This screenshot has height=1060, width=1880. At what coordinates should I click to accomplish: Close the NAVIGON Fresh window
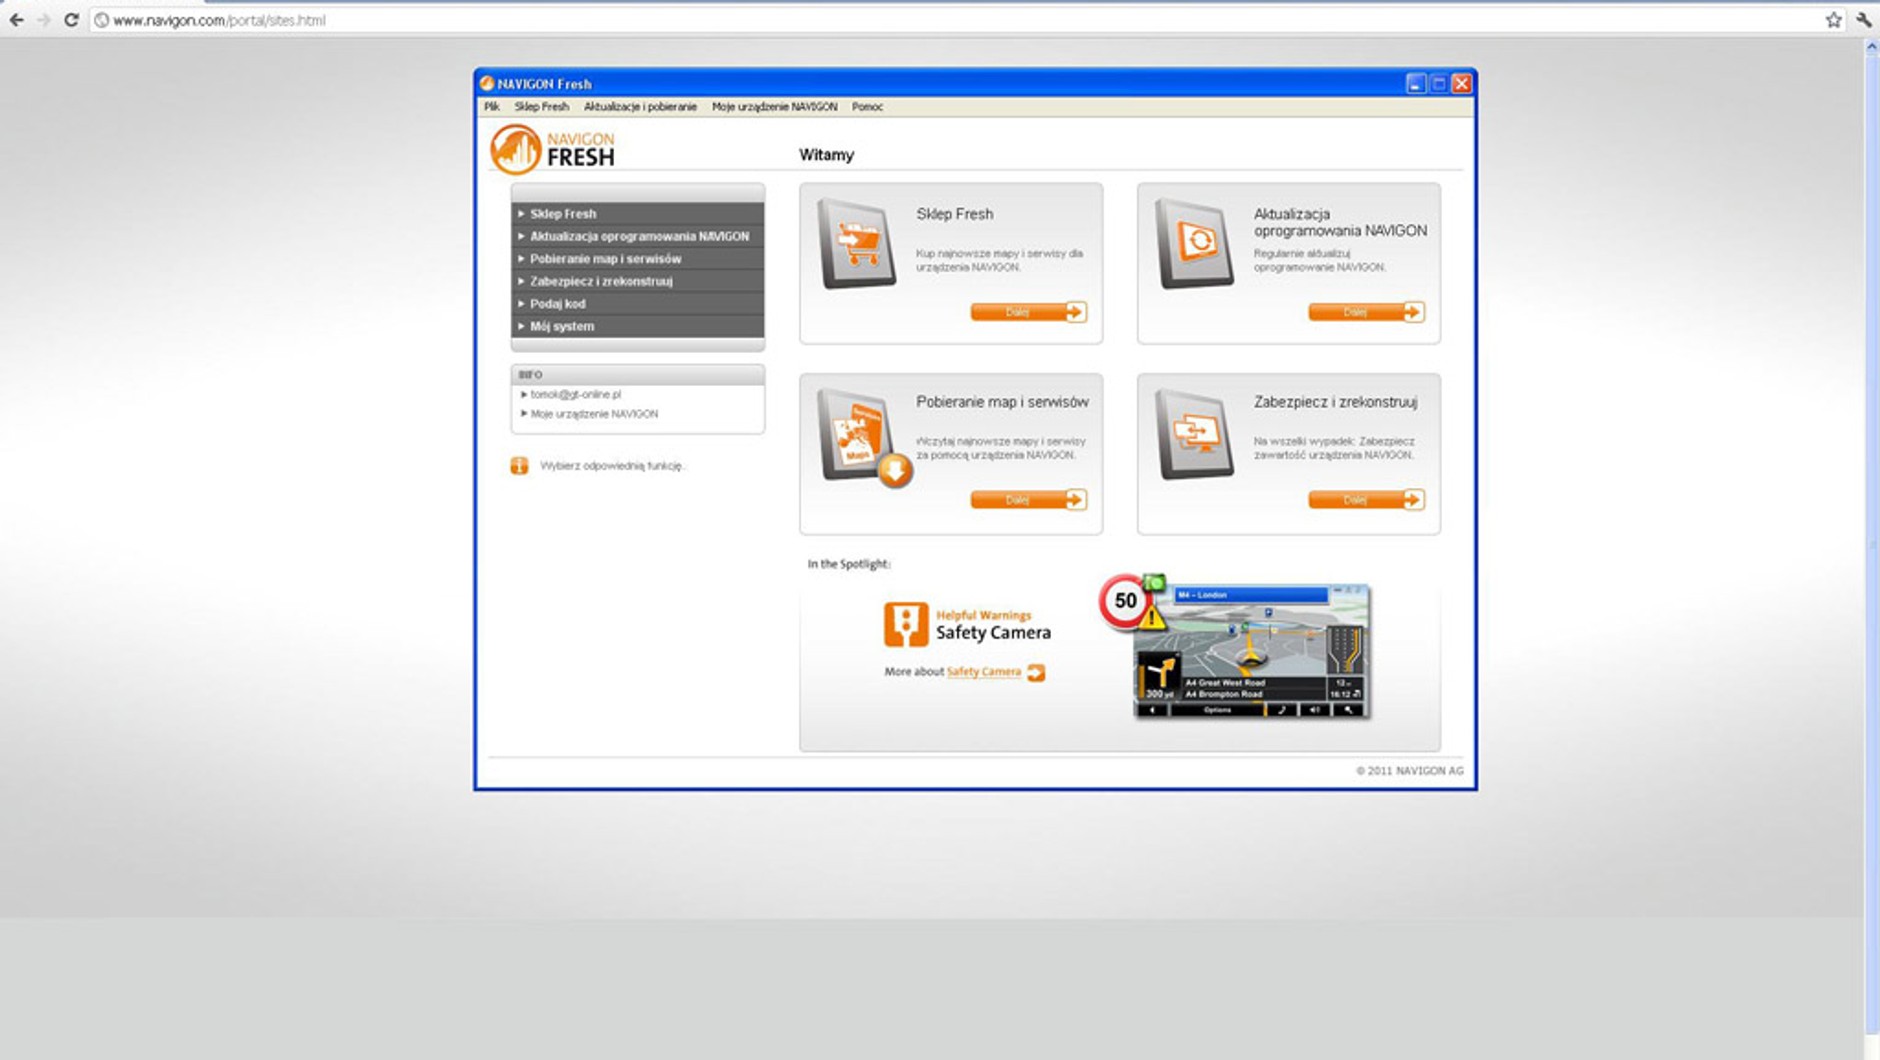(x=1461, y=83)
